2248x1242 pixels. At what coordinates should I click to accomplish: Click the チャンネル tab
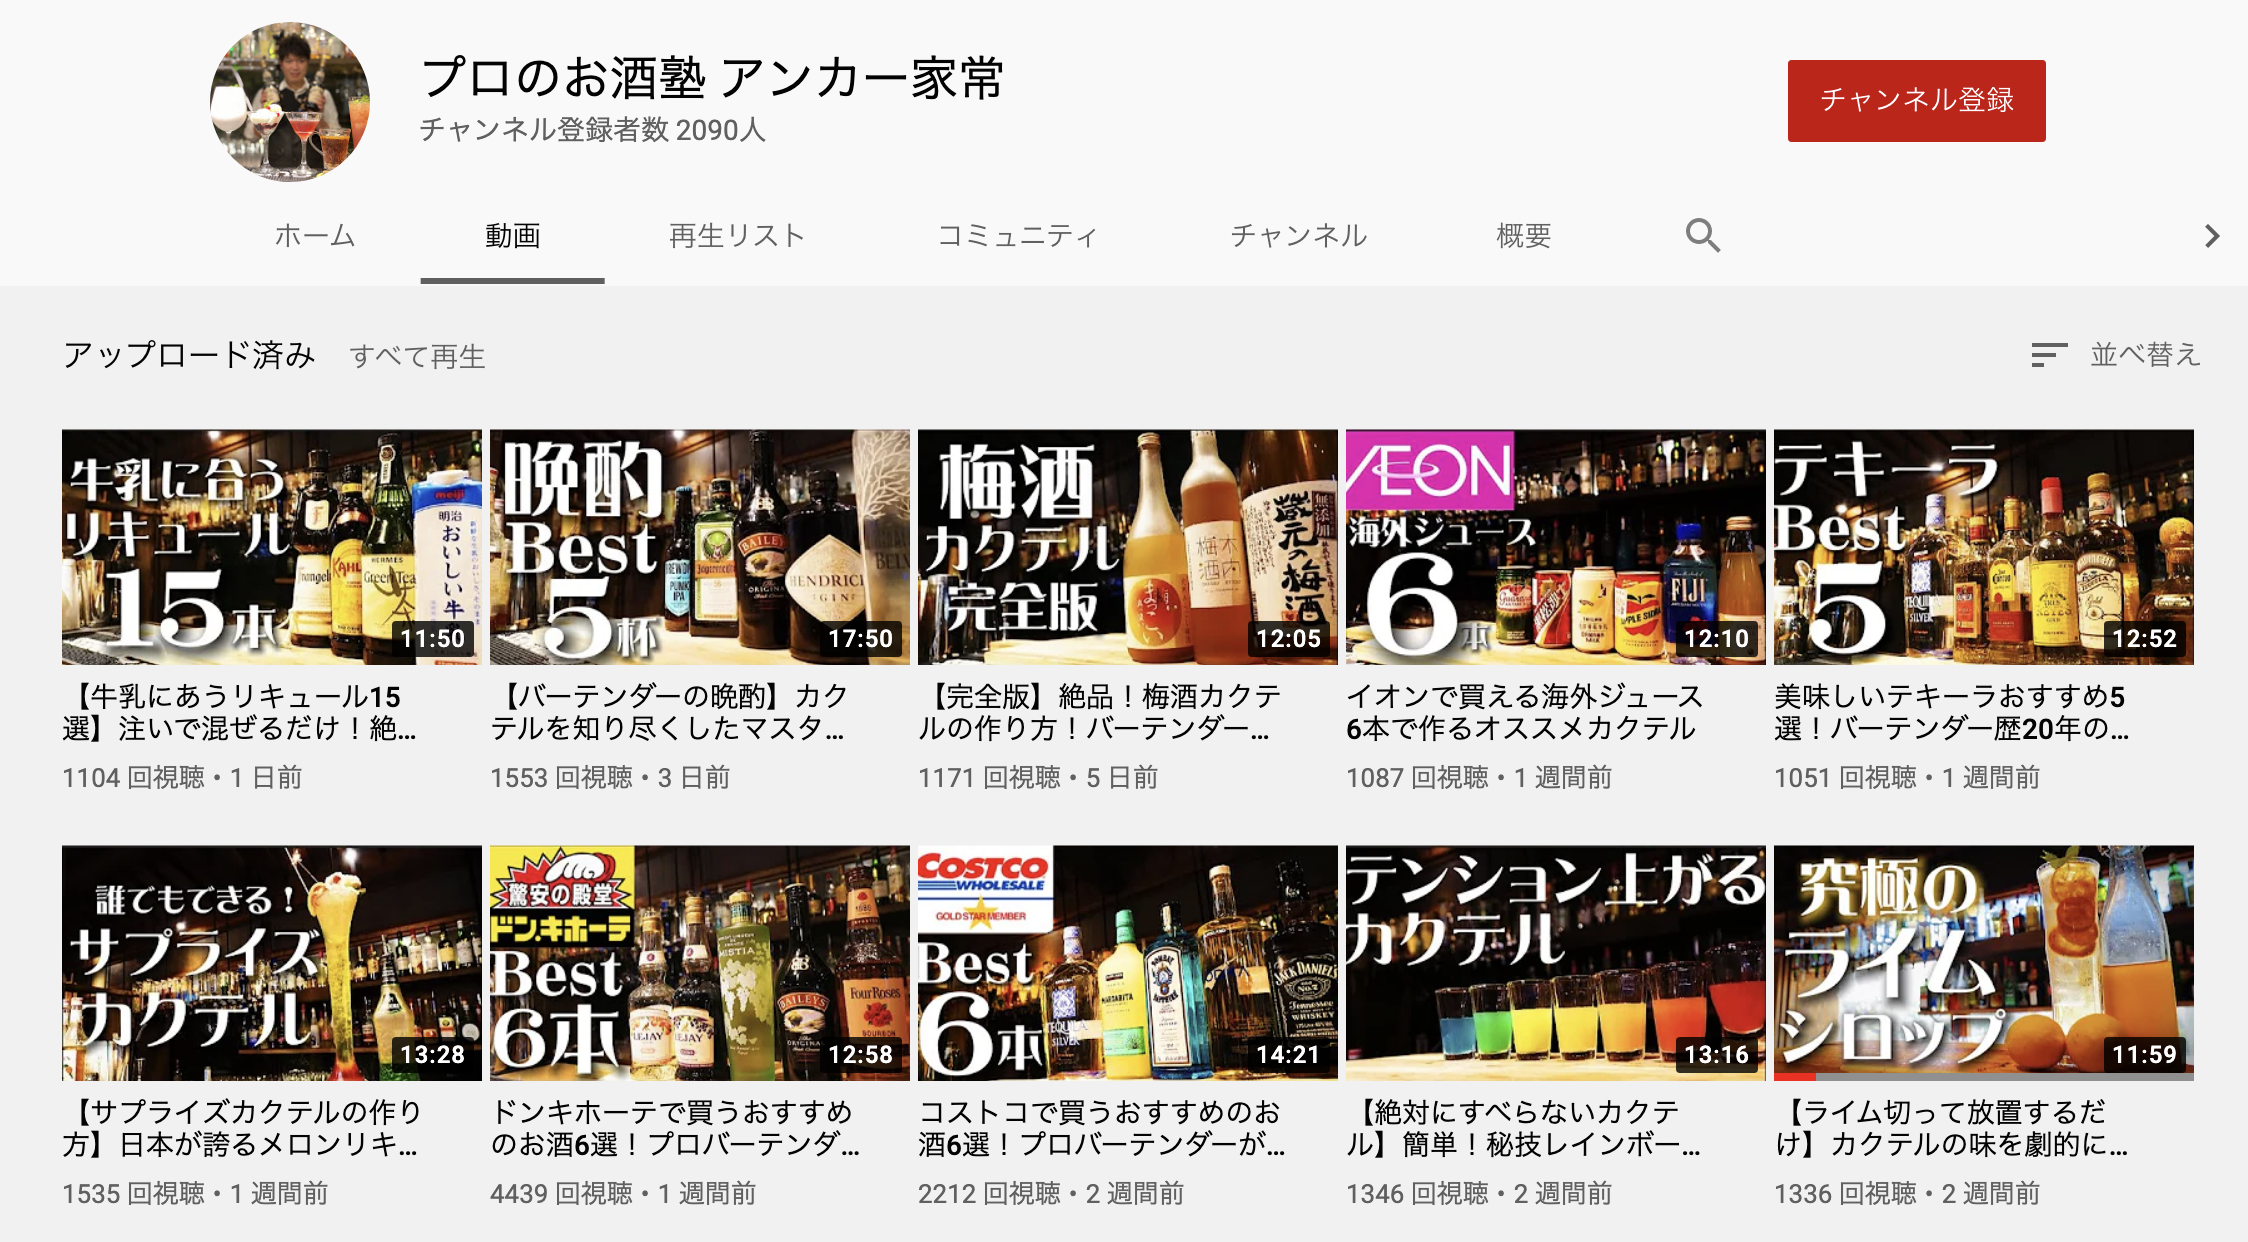pos(1298,236)
